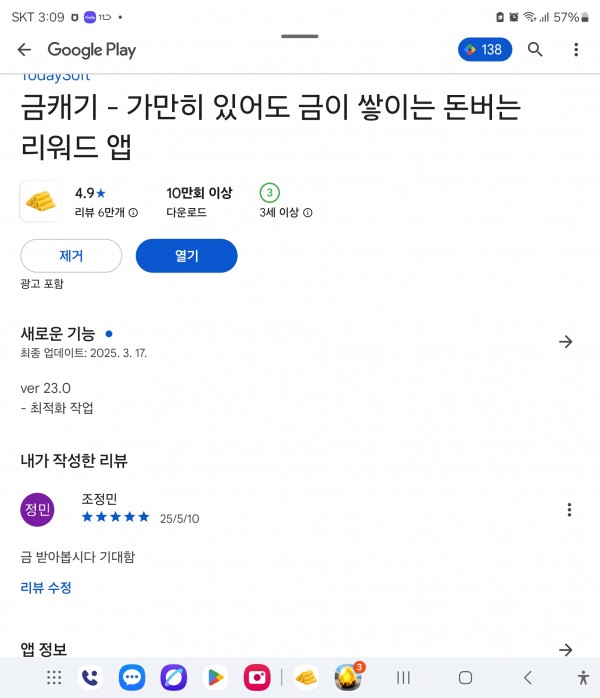Expand the 새로운 기능 section arrow

tap(566, 341)
